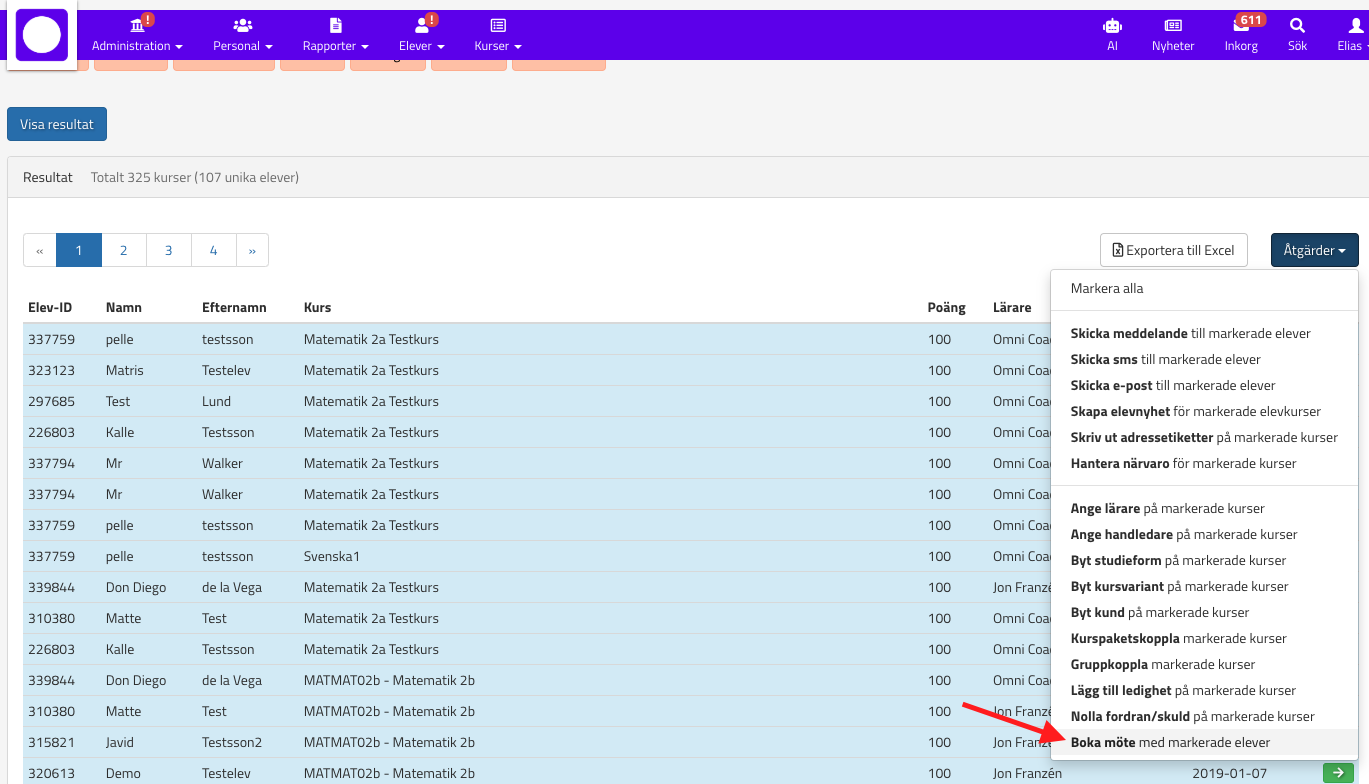Image resolution: width=1369 pixels, height=784 pixels.
Task: Open Nyheter news icon
Action: [x=1173, y=27]
